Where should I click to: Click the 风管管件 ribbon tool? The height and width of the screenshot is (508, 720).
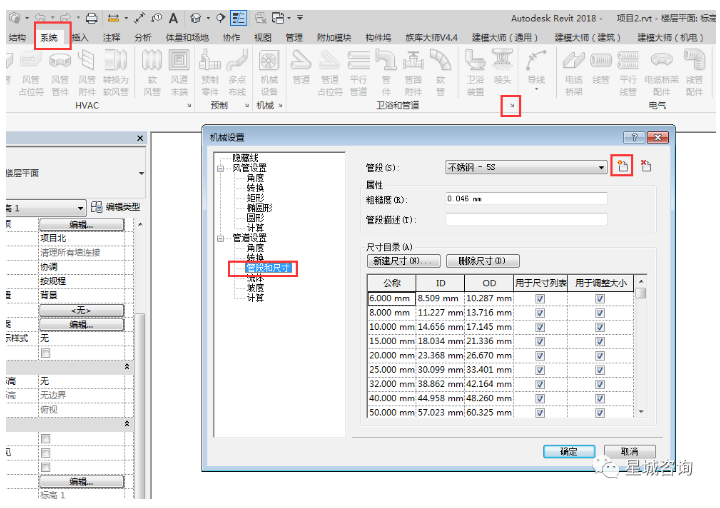point(60,73)
